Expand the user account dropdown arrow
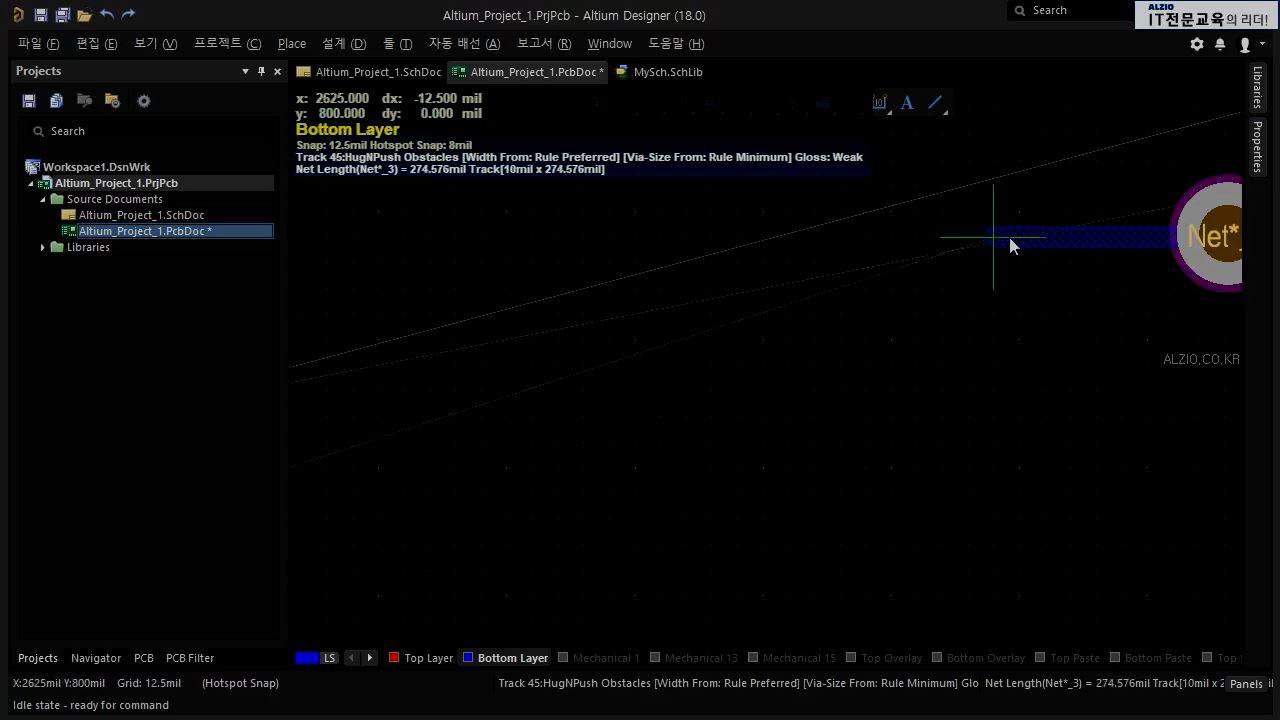Screen dimensions: 1280x720 1262,44
